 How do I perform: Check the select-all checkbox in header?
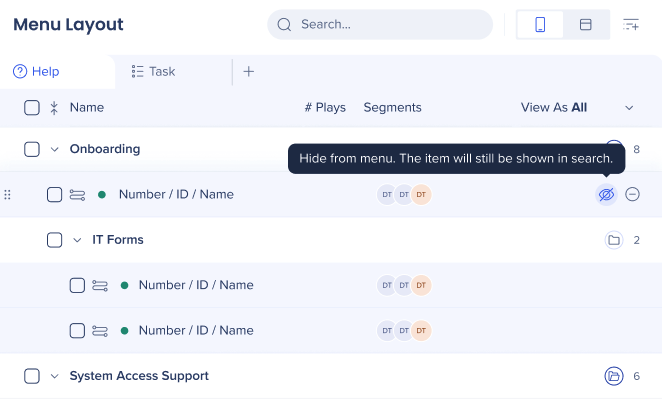coord(32,108)
